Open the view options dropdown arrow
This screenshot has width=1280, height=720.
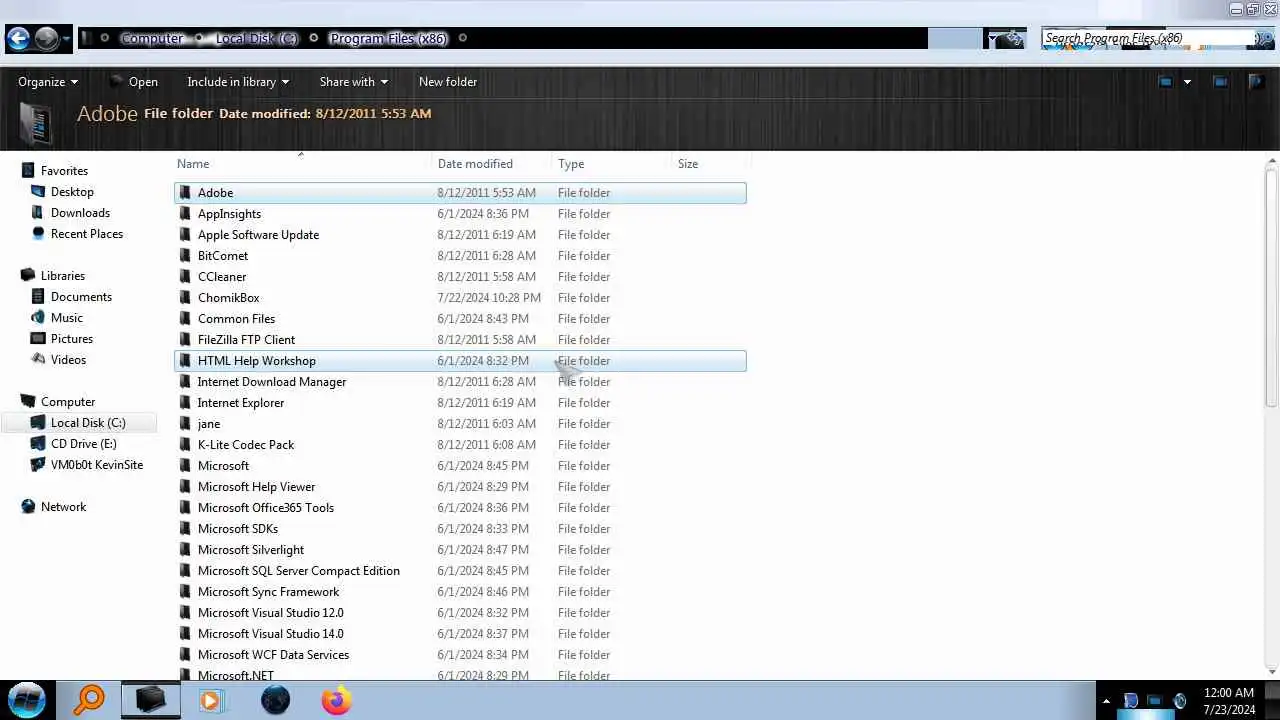coord(1187,82)
